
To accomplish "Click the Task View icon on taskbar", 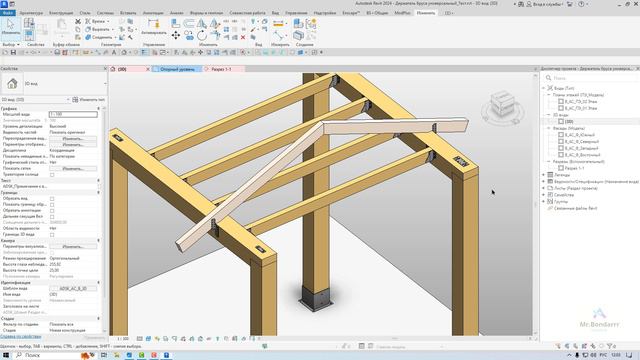I will click(104, 355).
